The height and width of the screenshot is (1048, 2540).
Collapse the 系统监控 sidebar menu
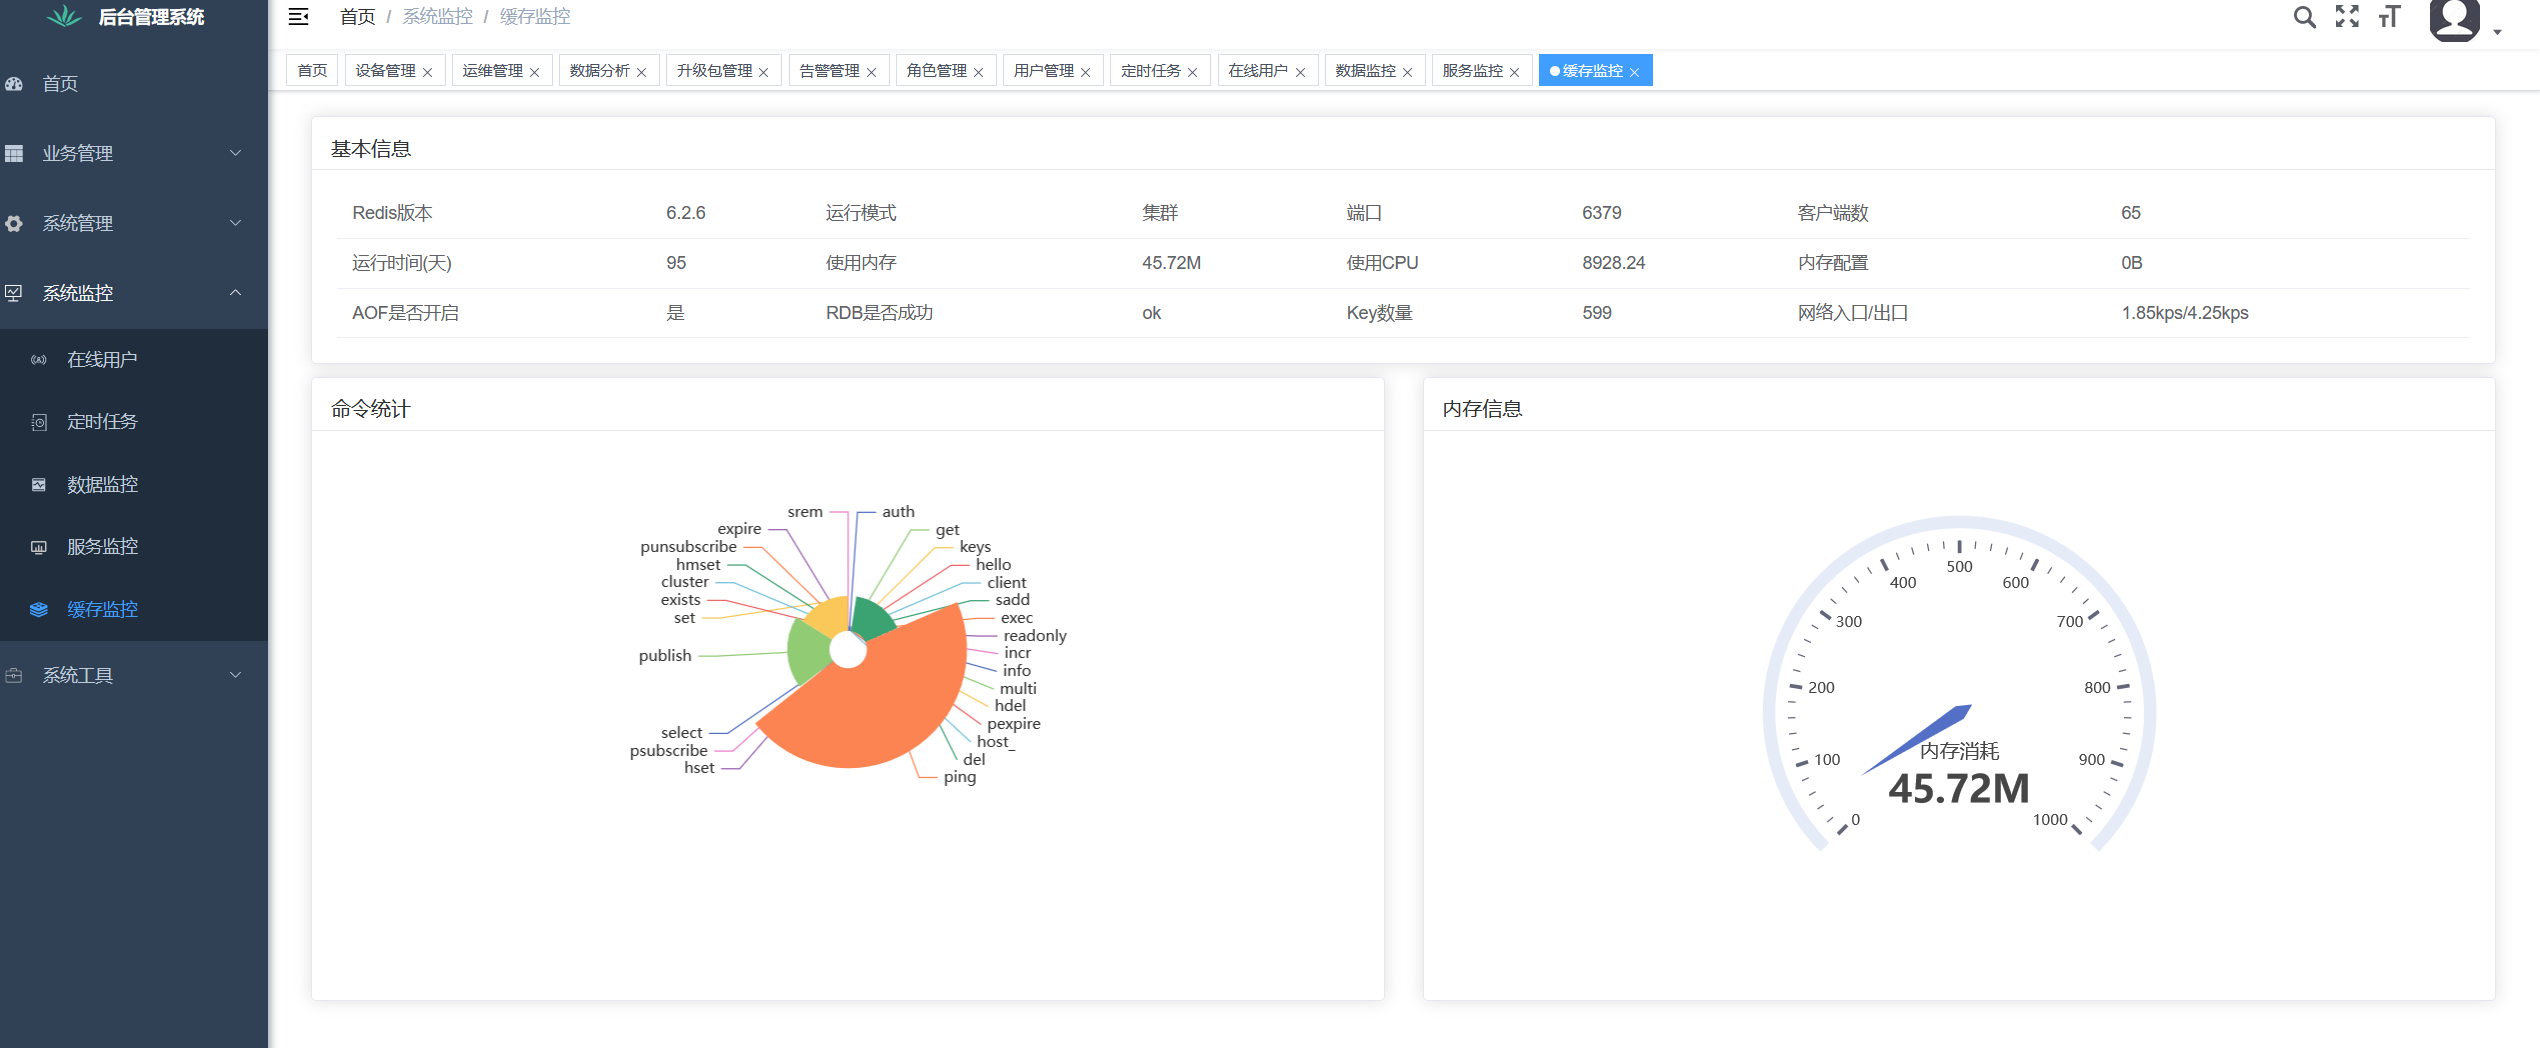(x=134, y=293)
